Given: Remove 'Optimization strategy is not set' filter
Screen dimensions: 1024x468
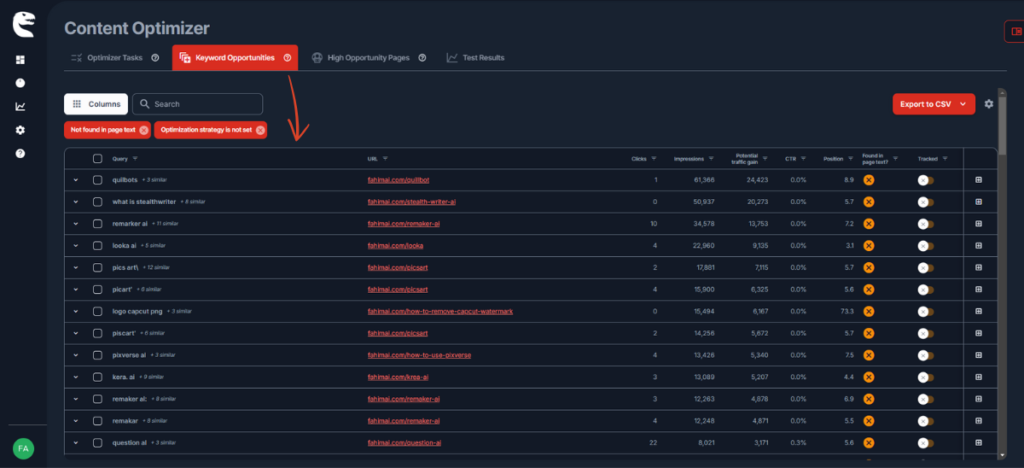Looking at the screenshot, I should (x=261, y=130).
